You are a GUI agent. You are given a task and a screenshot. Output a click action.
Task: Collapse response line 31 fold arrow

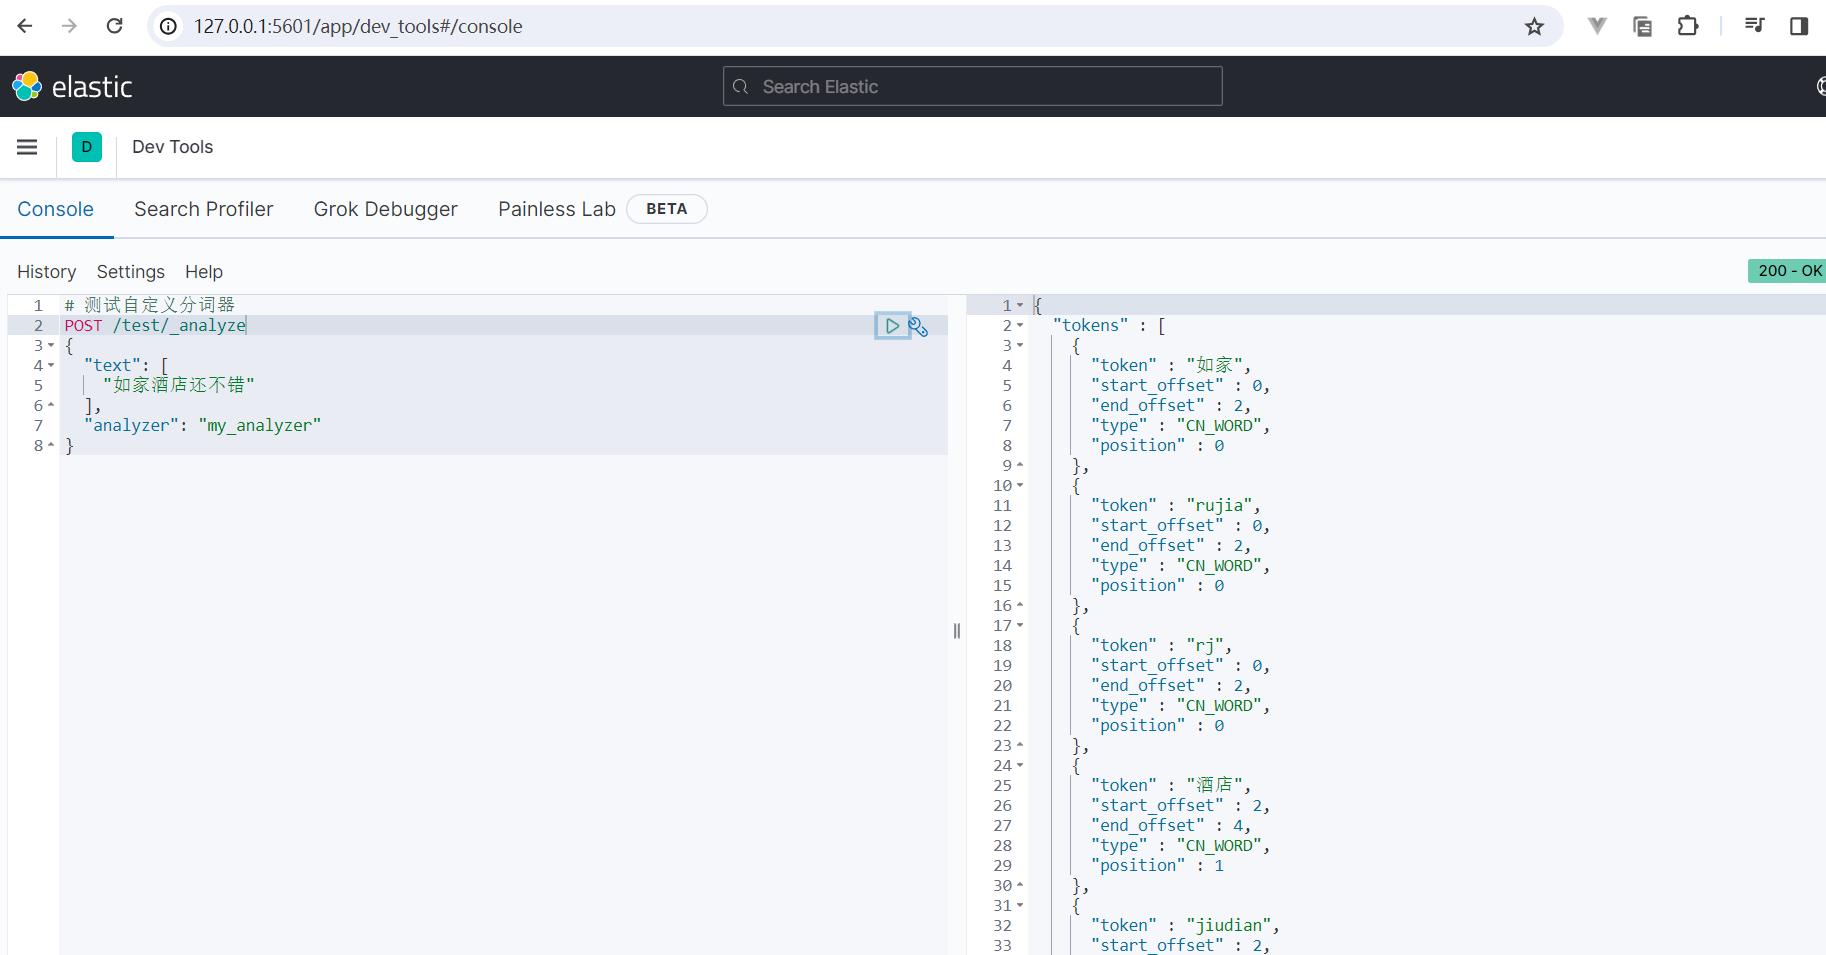coord(1020,905)
